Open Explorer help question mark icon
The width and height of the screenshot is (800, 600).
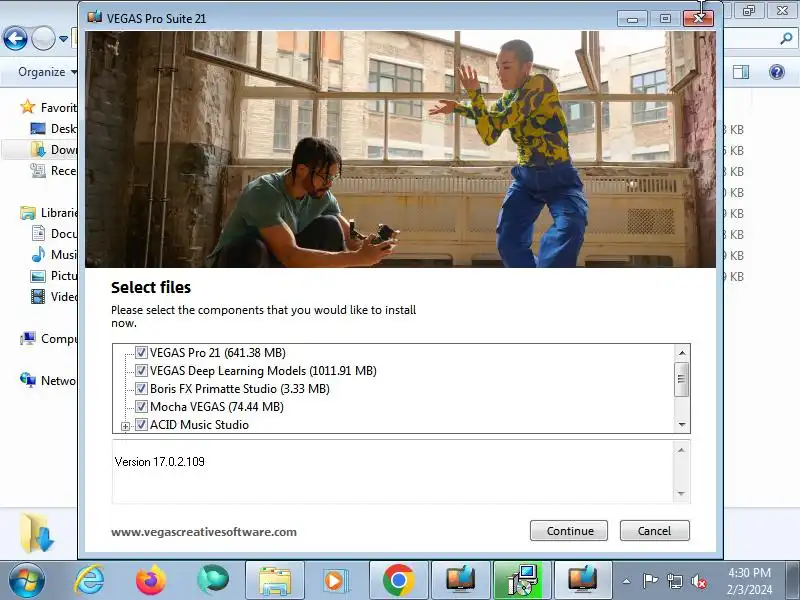(777, 72)
